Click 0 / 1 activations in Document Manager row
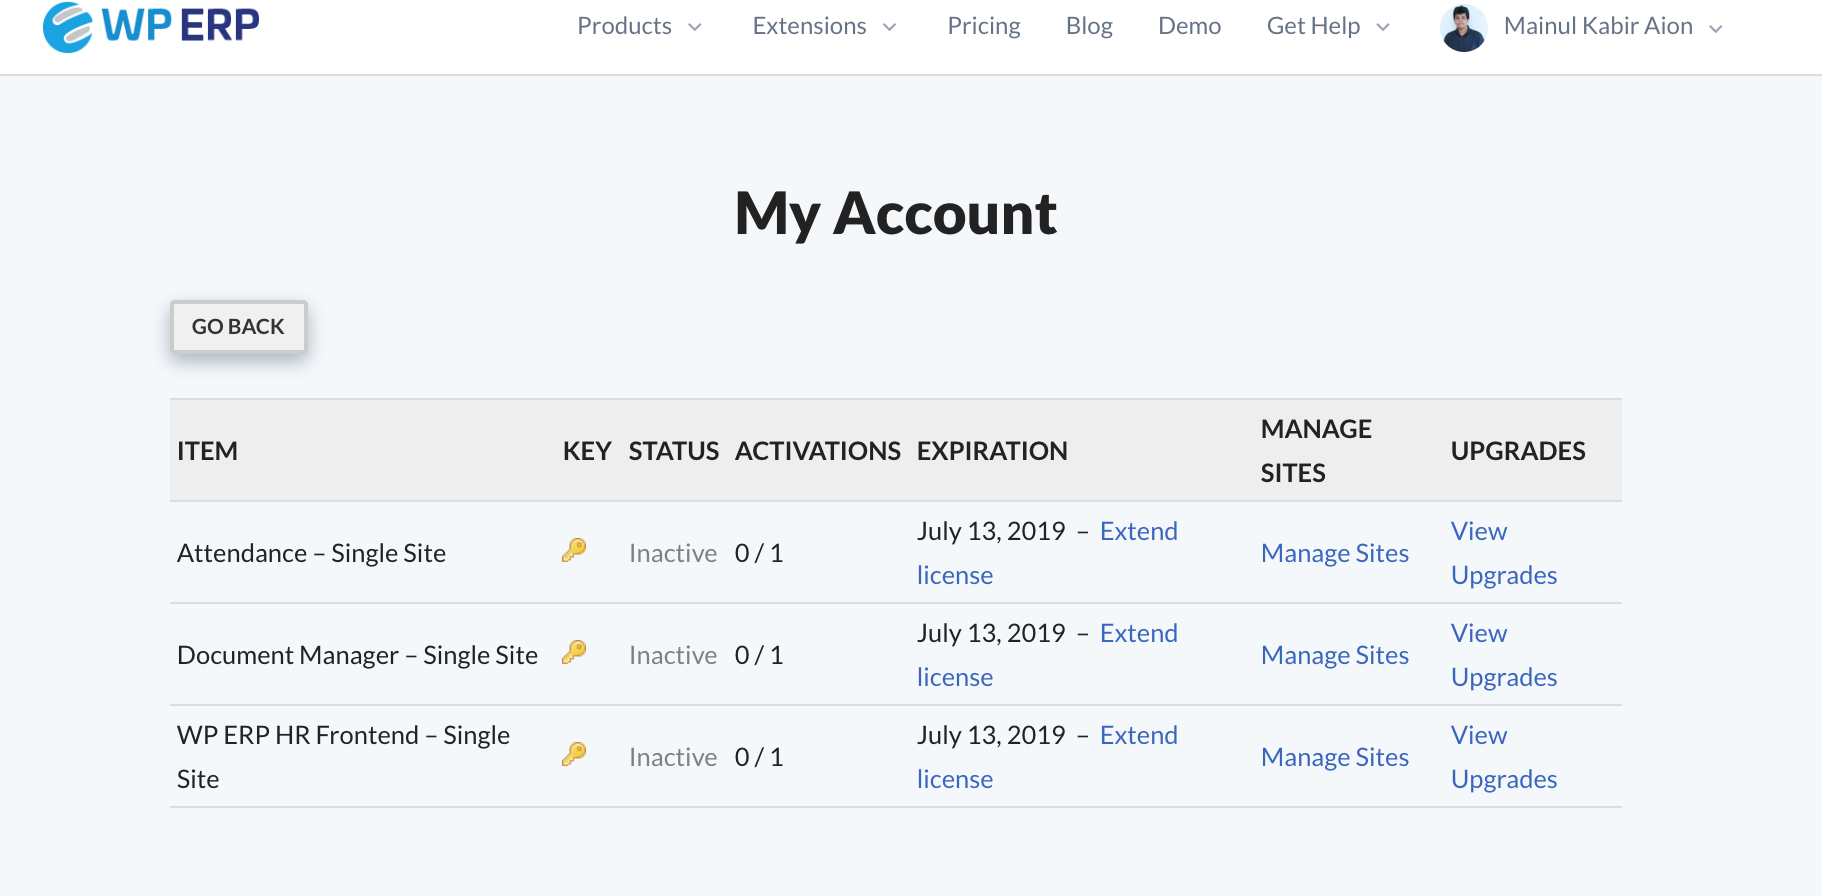Viewport: 1822px width, 896px height. 759,655
